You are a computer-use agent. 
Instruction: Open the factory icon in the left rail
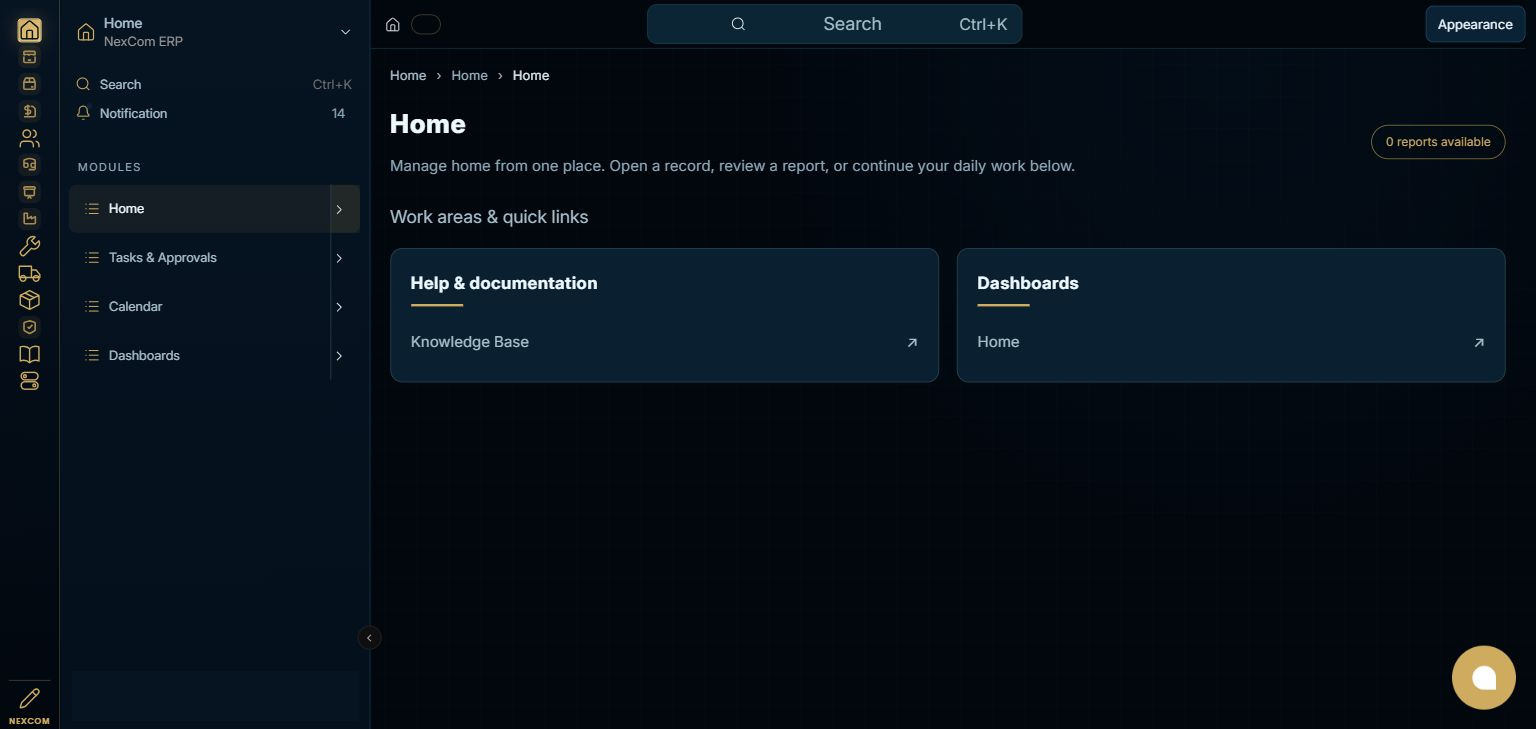point(30,219)
